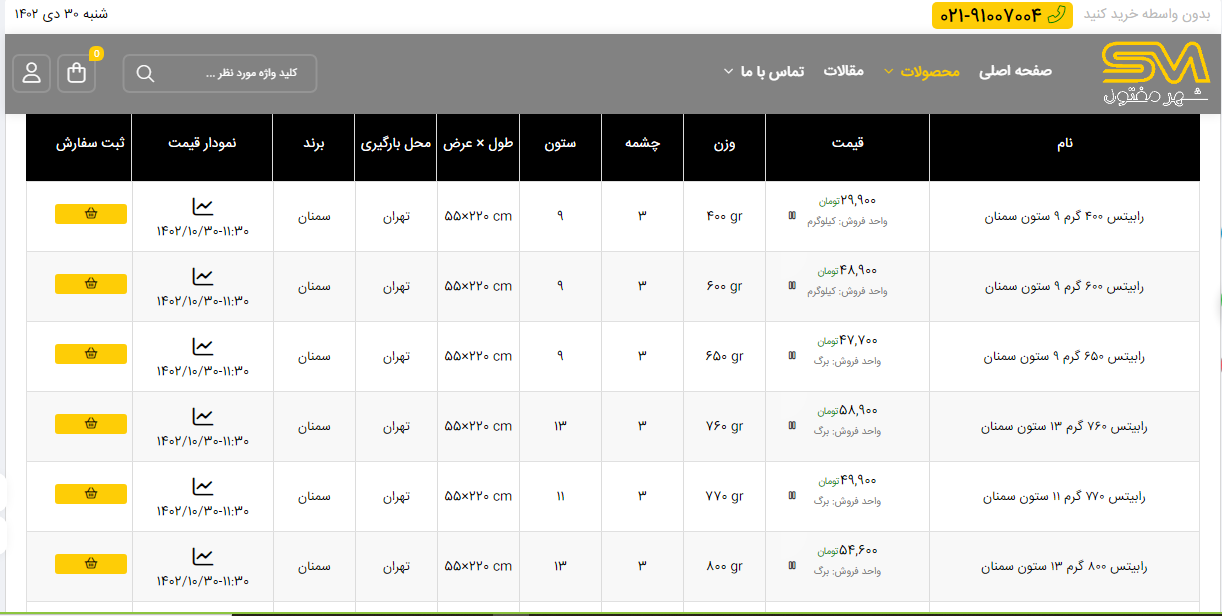Image resolution: width=1222 pixels, height=616 pixels.
Task: Click the شهر مفتول site logo
Action: pyautogui.click(x=1155, y=75)
